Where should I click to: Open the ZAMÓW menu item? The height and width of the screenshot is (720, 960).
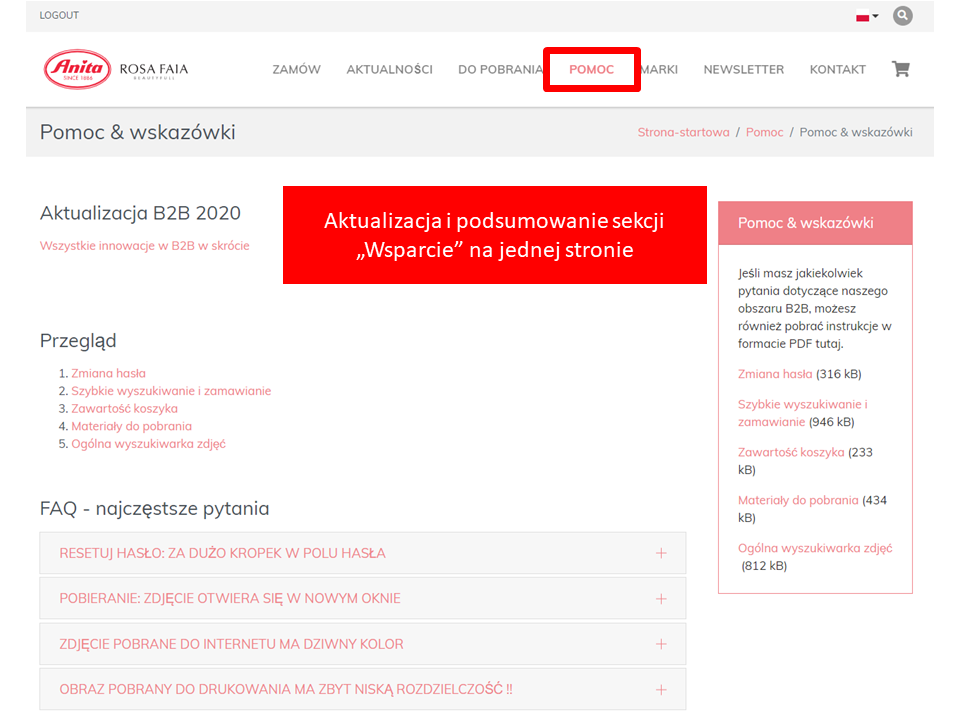(x=296, y=69)
